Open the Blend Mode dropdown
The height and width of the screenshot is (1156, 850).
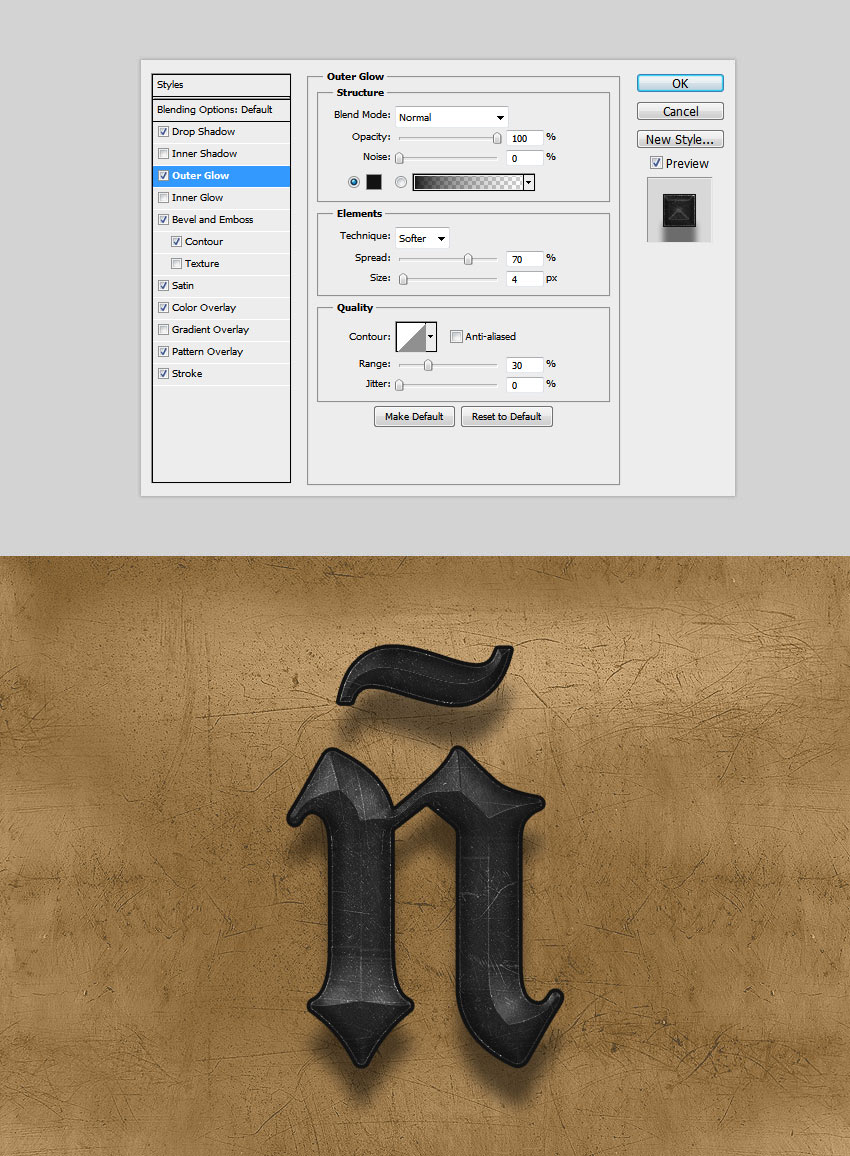(x=452, y=117)
